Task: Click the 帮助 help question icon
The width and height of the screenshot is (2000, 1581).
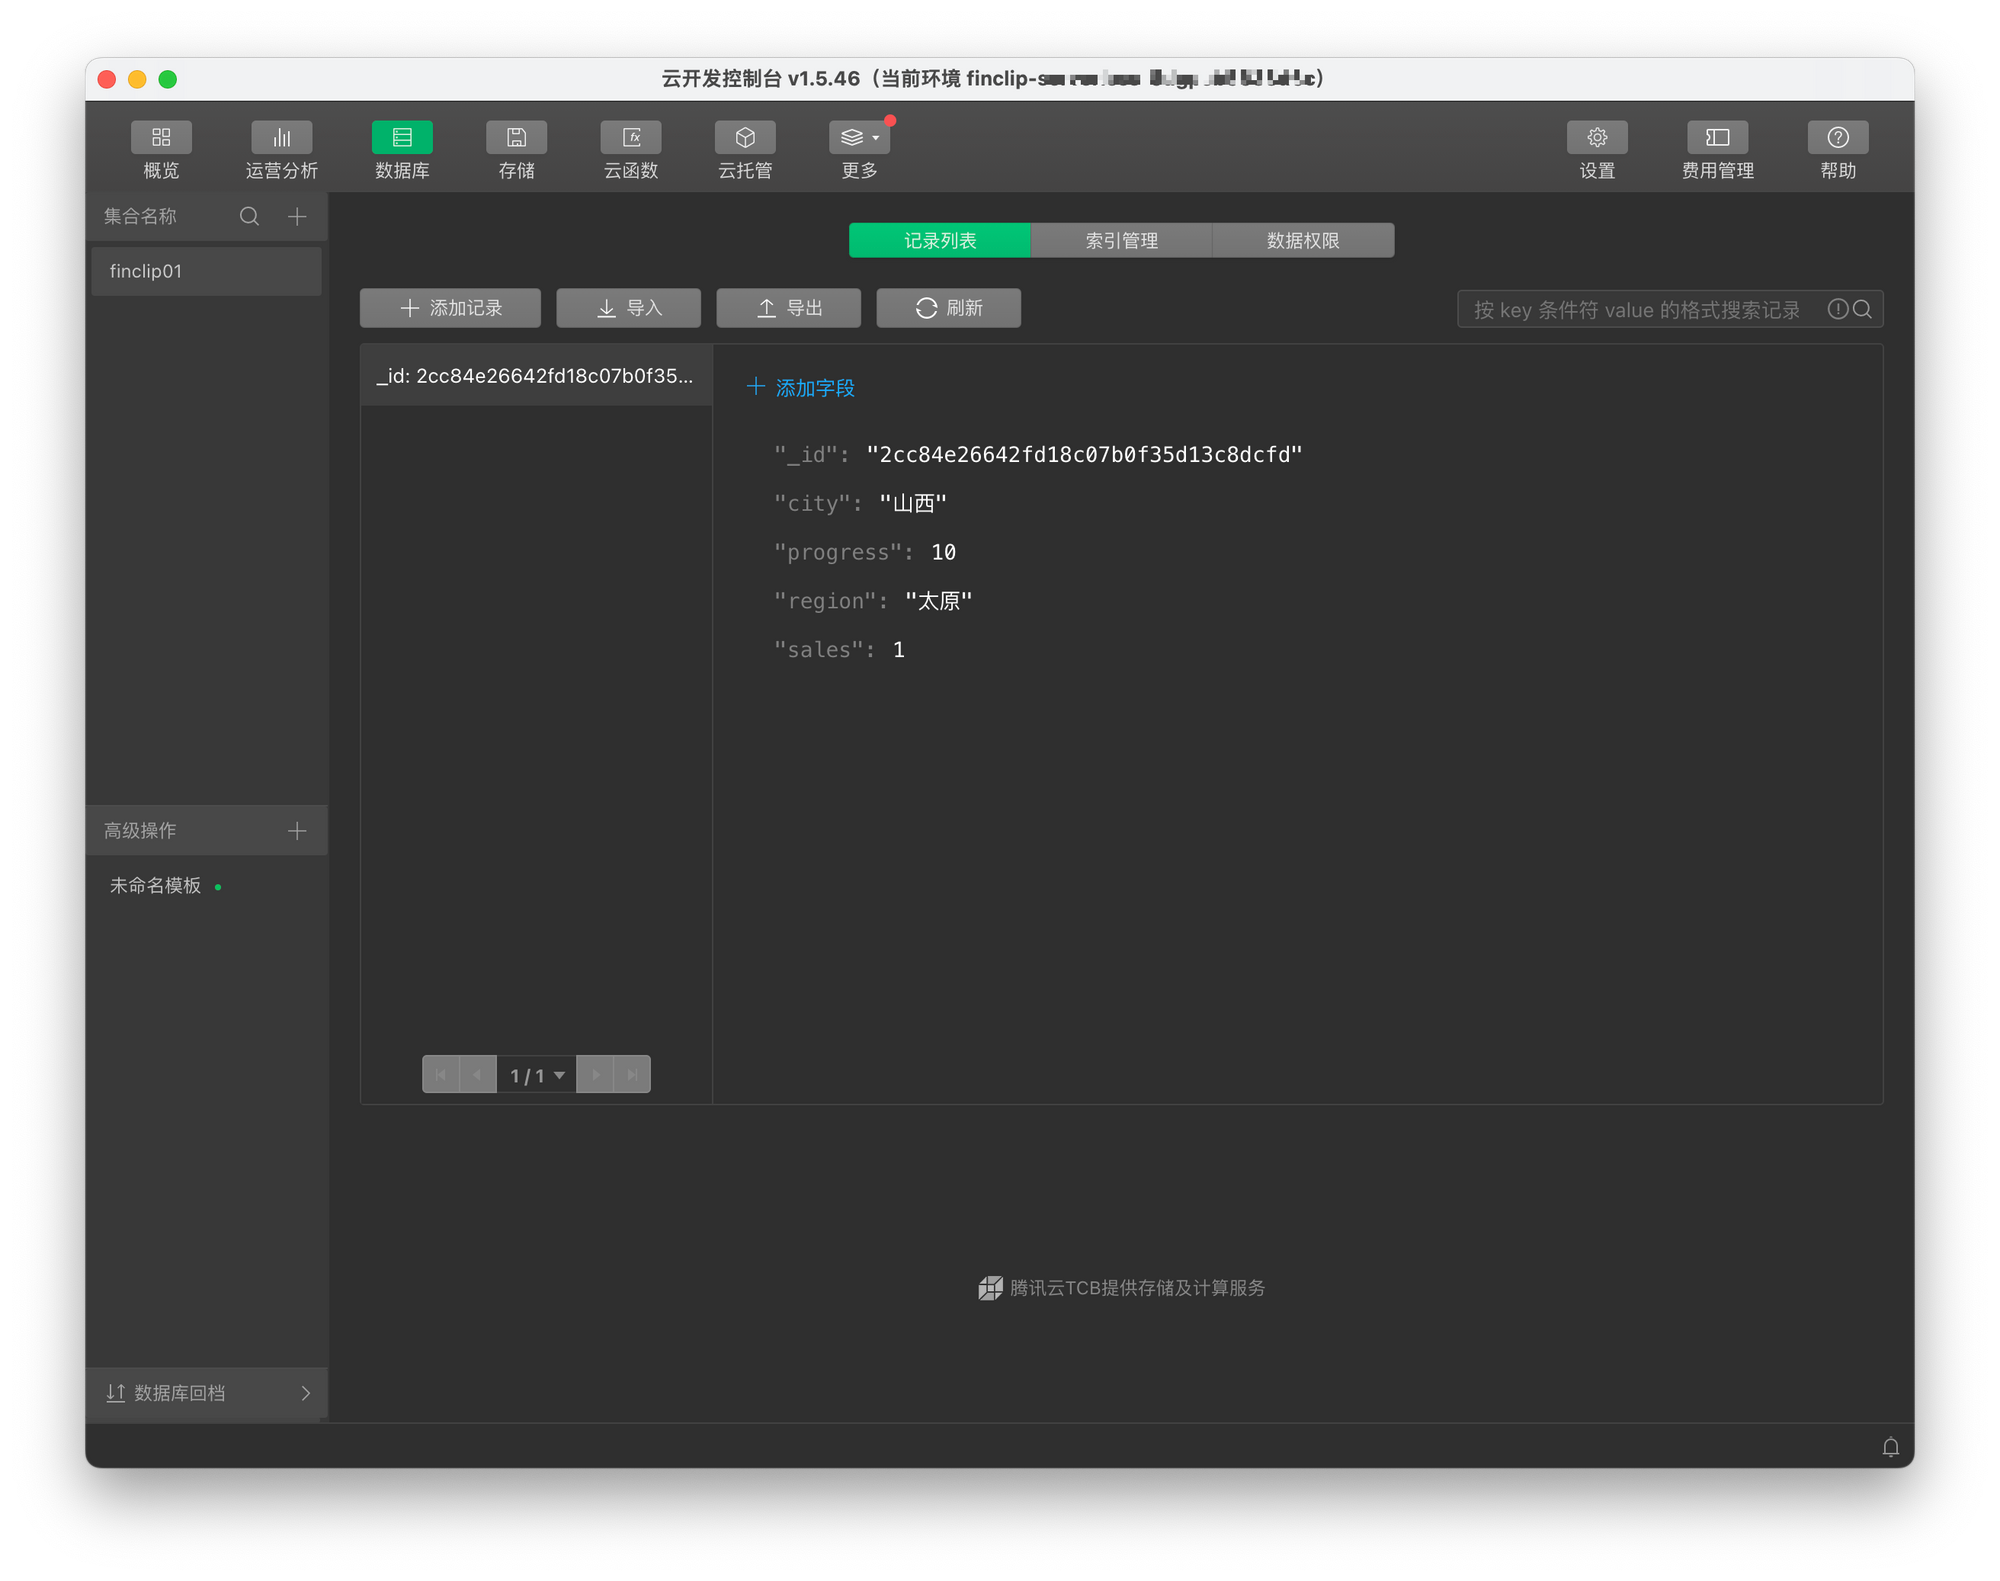Action: pyautogui.click(x=1838, y=138)
